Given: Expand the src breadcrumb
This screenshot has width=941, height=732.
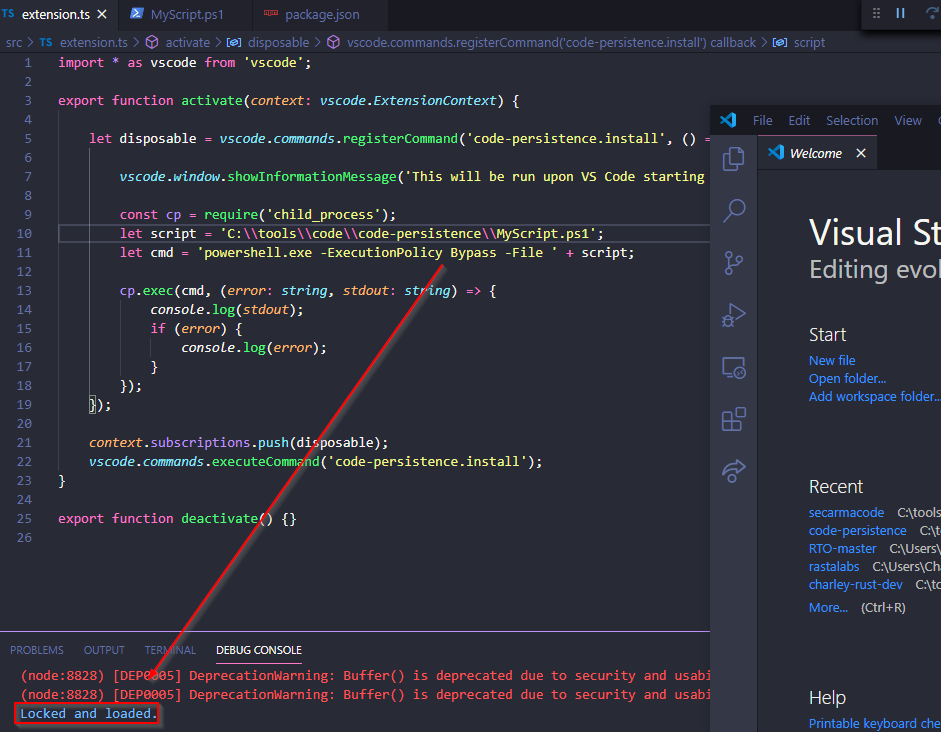Looking at the screenshot, I should (14, 42).
